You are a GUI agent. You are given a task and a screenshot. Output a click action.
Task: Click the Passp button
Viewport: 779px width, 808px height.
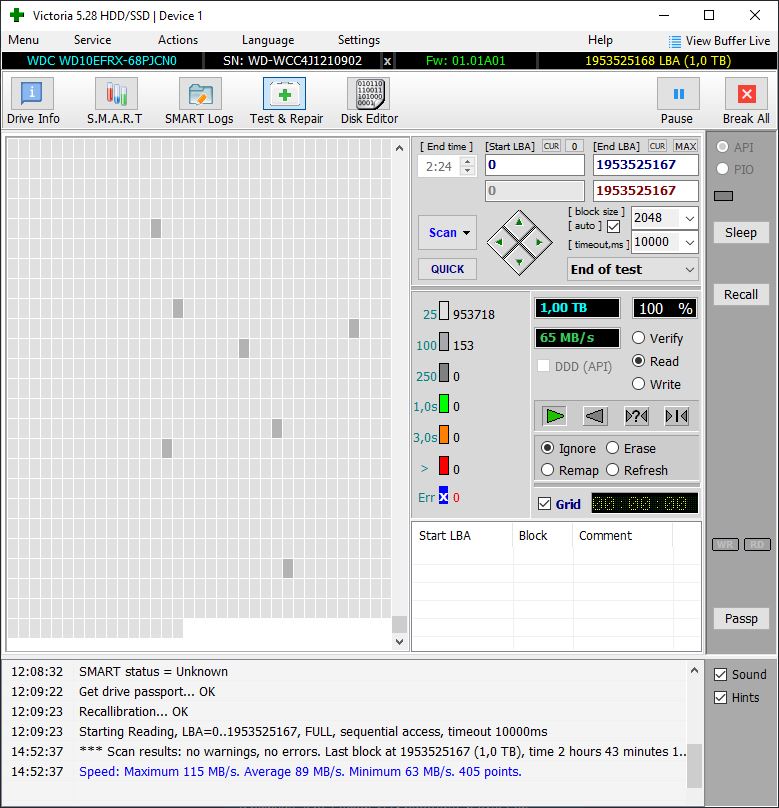tap(741, 618)
